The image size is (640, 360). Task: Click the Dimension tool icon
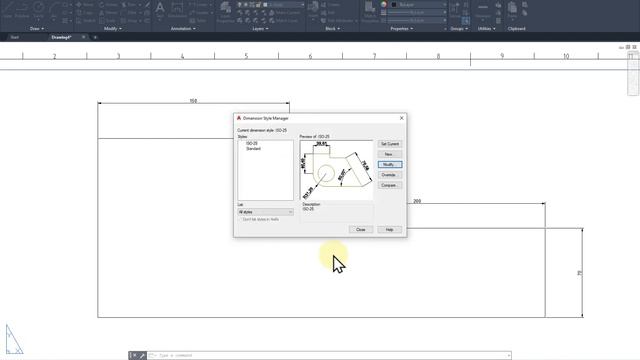[x=177, y=9]
